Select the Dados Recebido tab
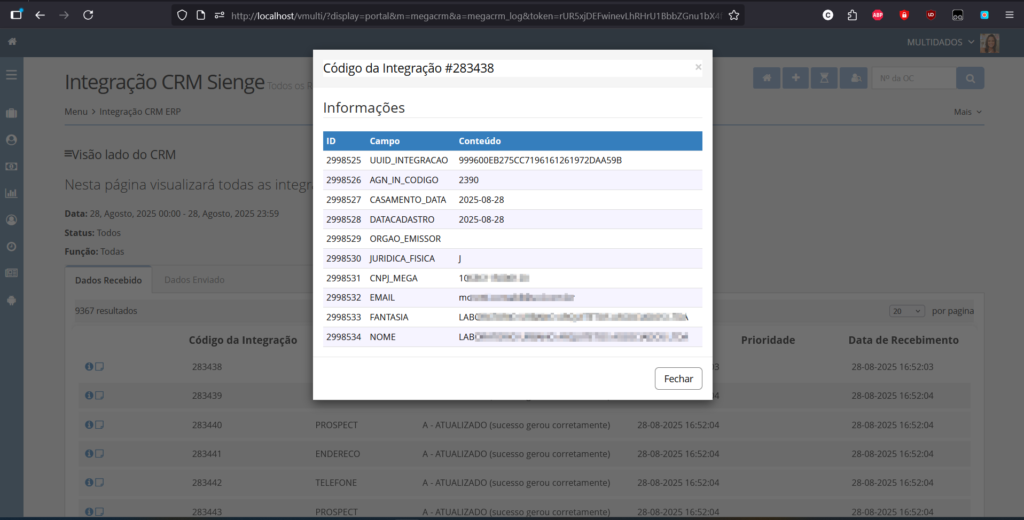Image resolution: width=1024 pixels, height=520 pixels. click(x=108, y=280)
